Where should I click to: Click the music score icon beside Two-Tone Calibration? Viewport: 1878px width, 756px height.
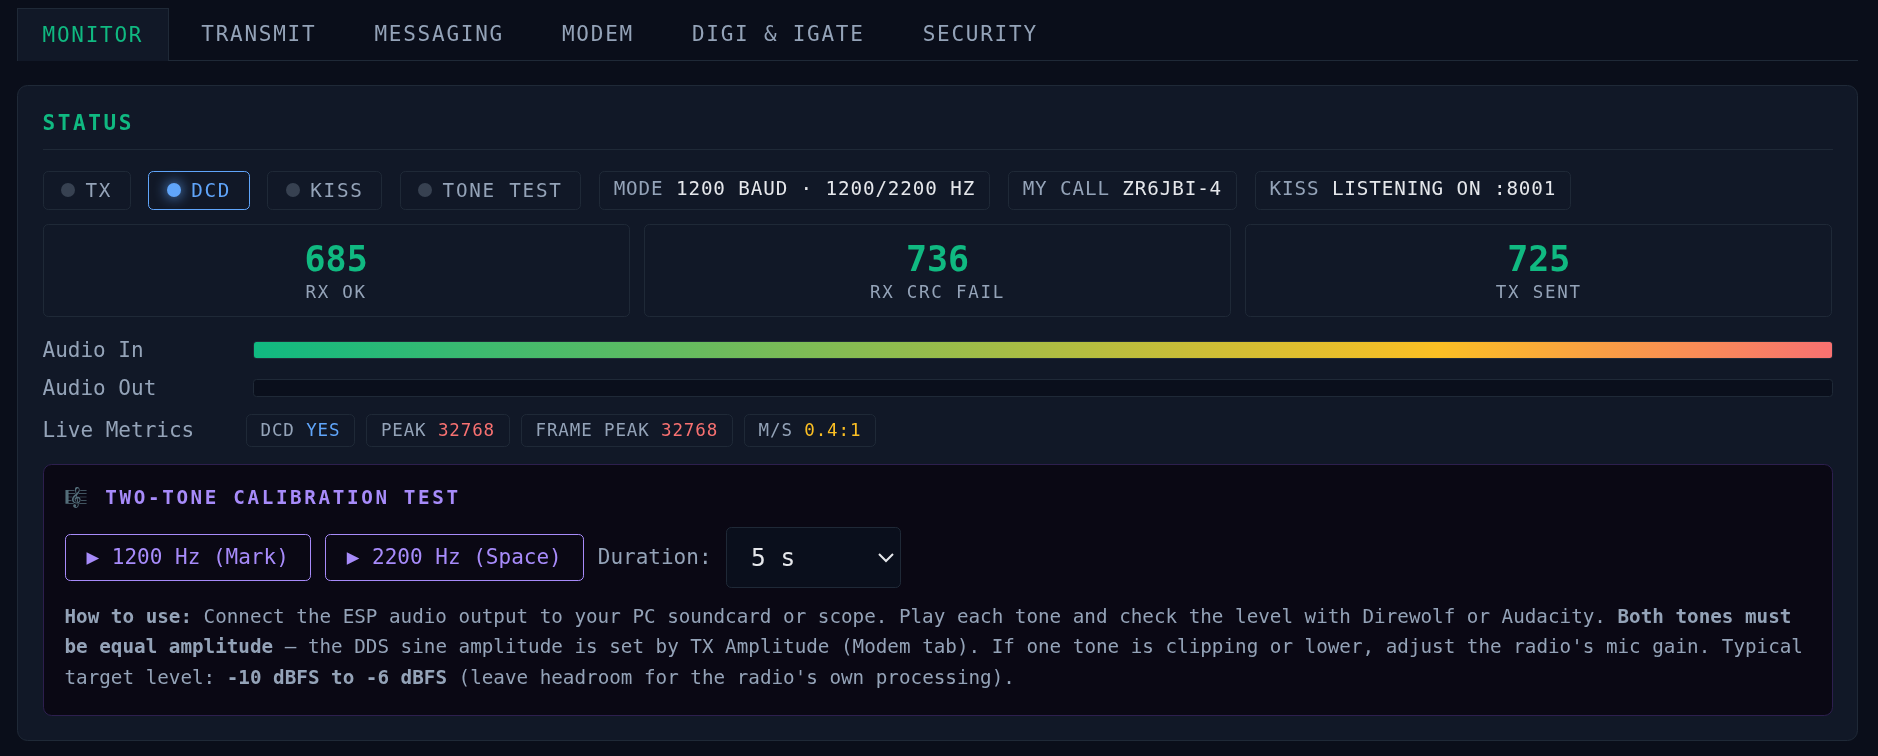76,497
